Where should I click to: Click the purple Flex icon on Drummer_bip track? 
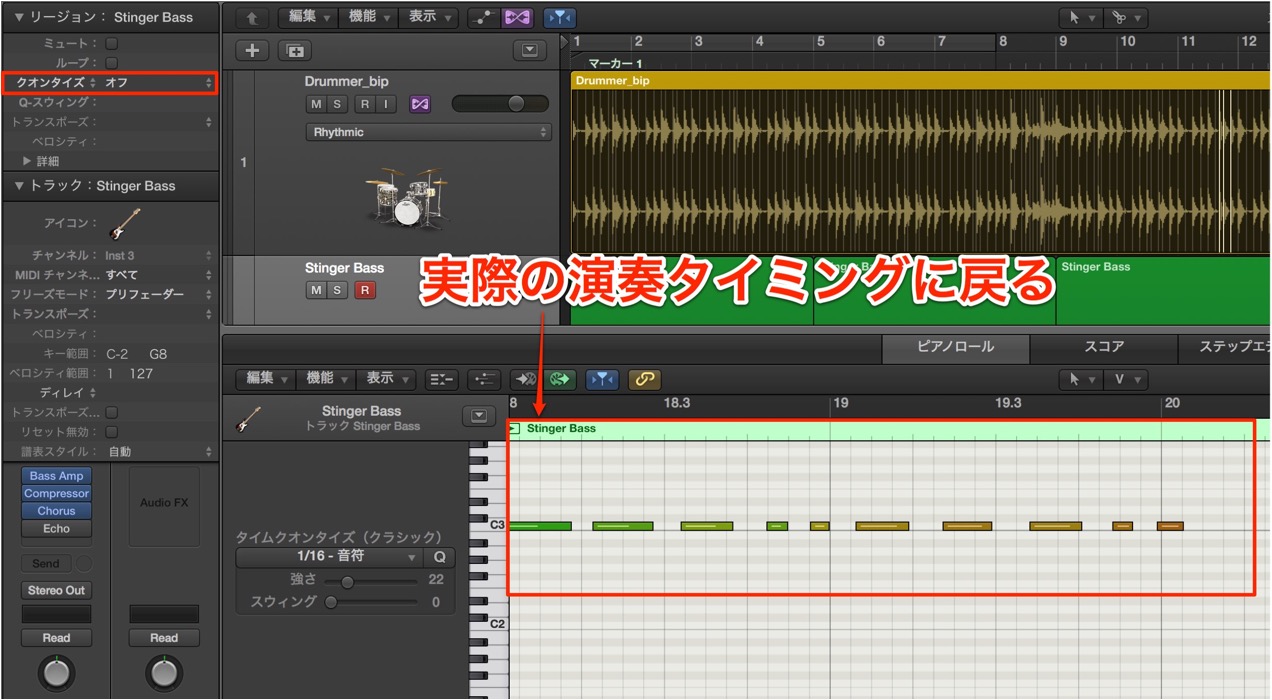(420, 104)
